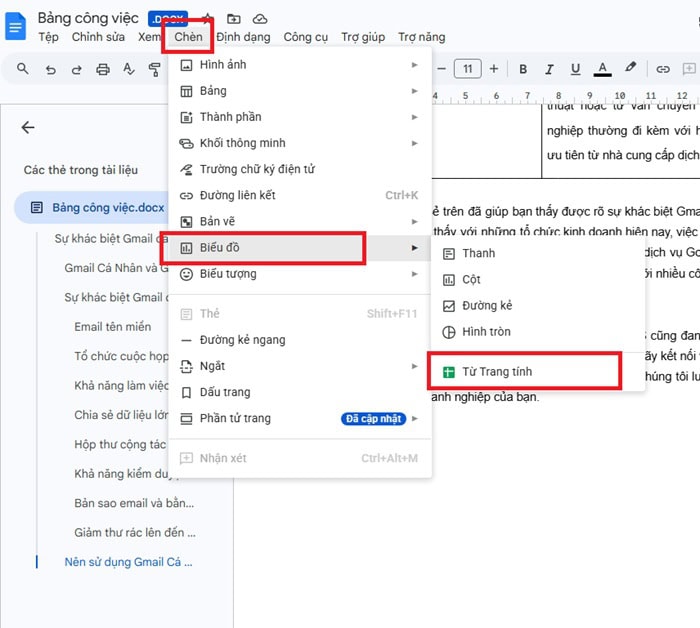
Task: Toggle italic formatting
Action: (549, 69)
